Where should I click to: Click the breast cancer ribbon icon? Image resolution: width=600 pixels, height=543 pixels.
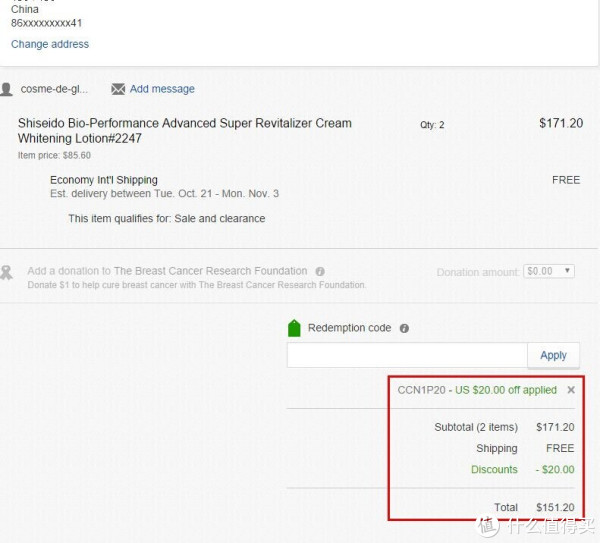click(7, 273)
